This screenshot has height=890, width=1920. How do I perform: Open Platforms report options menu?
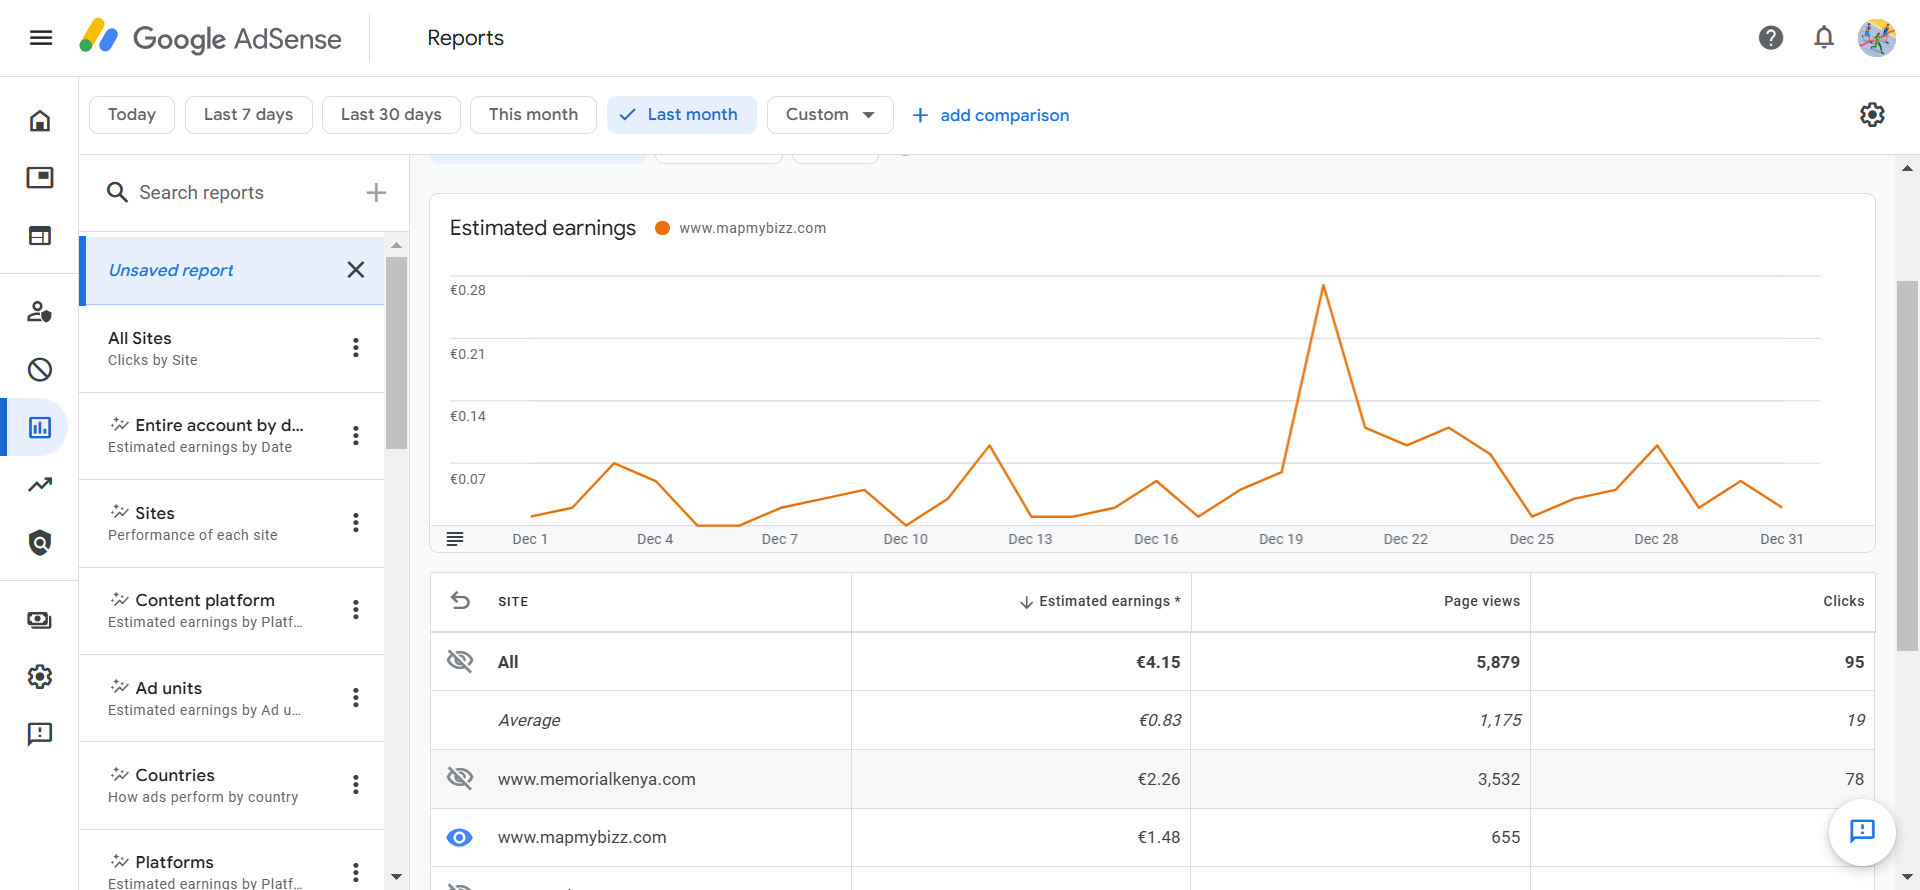pyautogui.click(x=356, y=872)
